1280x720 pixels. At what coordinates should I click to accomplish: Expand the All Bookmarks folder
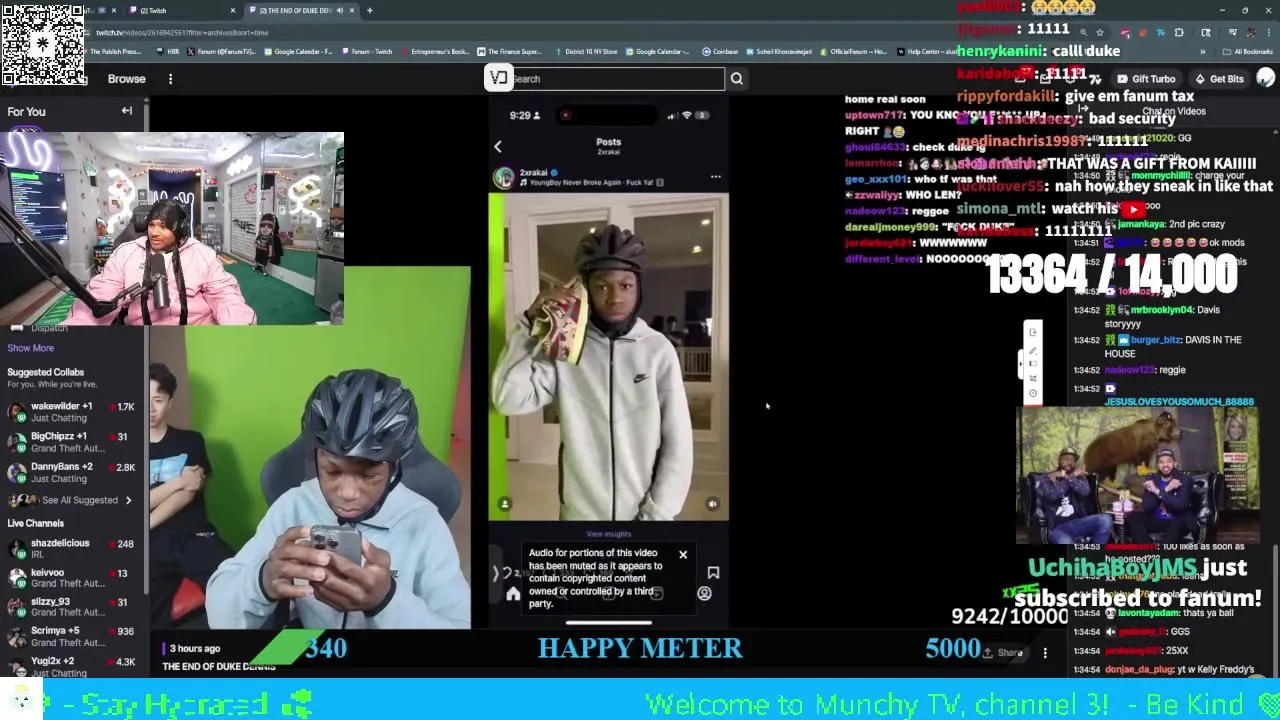pos(1250,51)
